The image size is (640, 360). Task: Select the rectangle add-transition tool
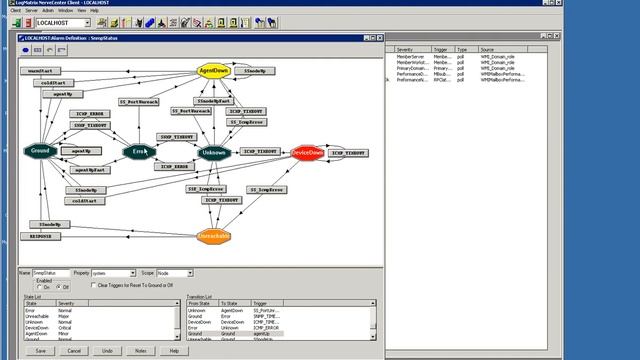38,50
